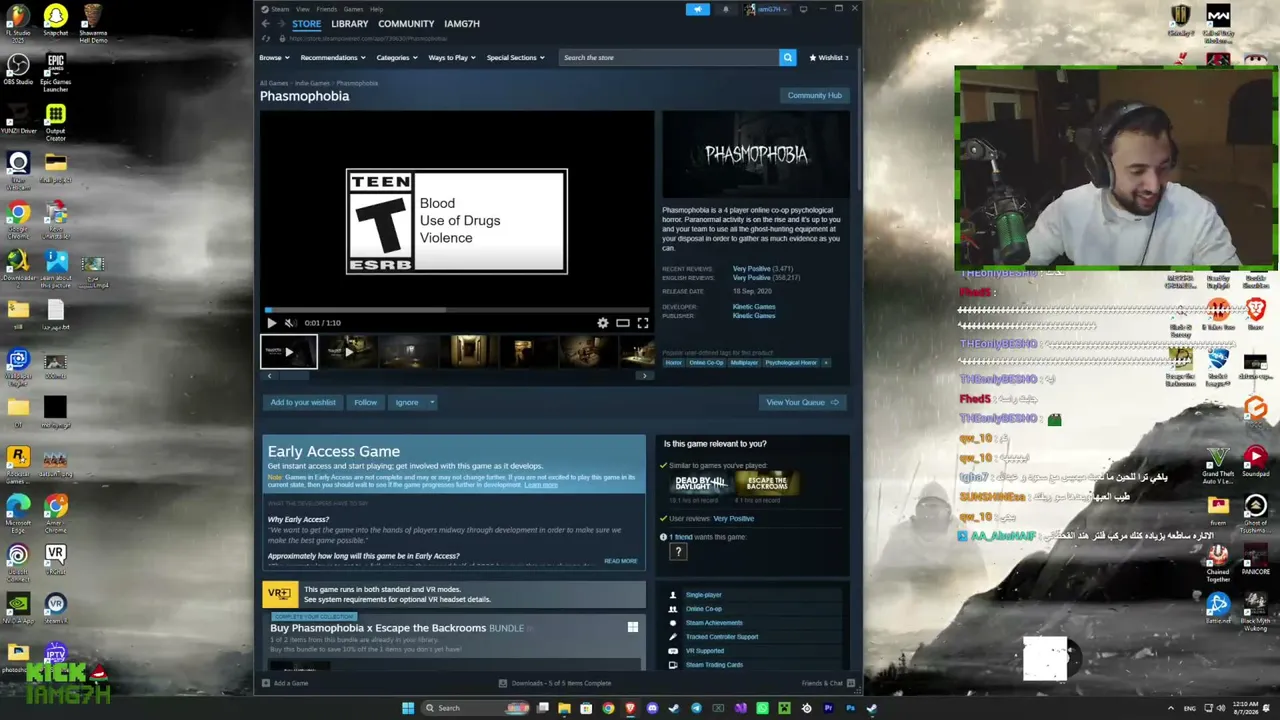This screenshot has height=720, width=1280.
Task: Open the Single-player feature link
Action: pyautogui.click(x=703, y=595)
